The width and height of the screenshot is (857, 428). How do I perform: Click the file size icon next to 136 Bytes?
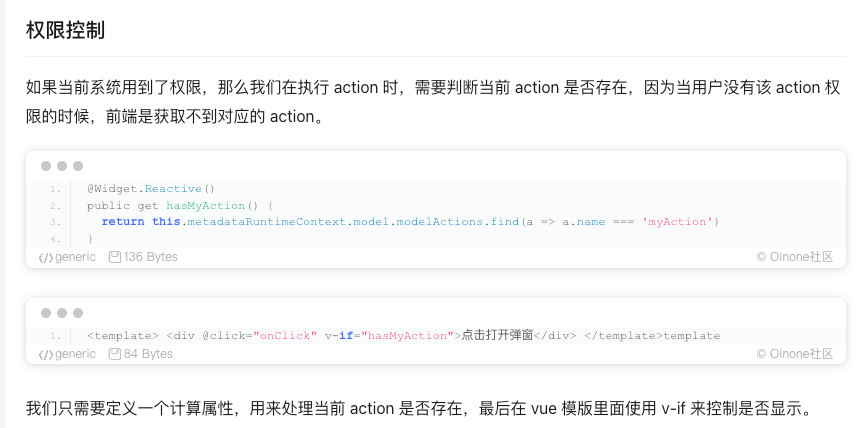pos(115,256)
